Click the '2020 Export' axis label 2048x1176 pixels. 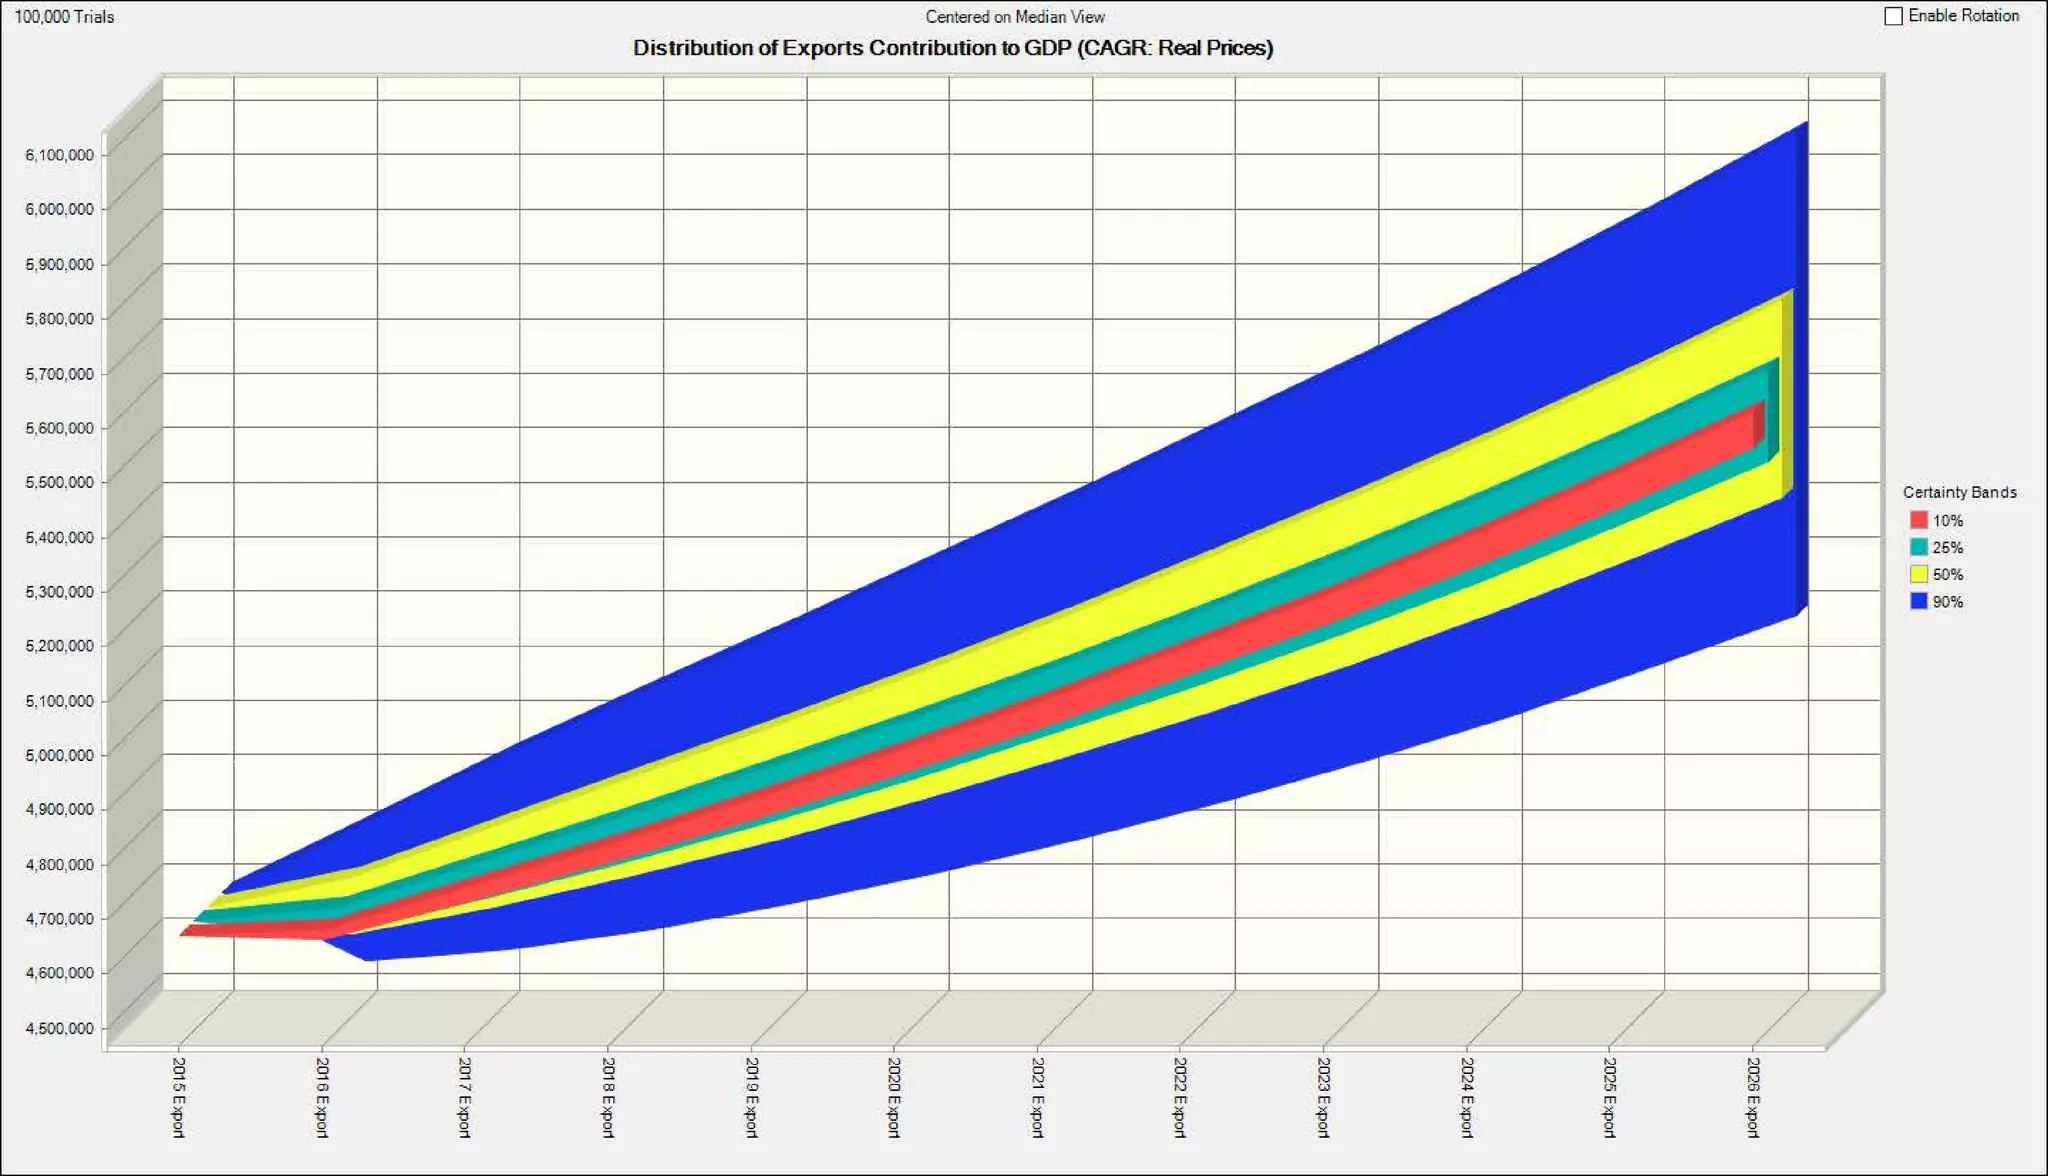(894, 1097)
